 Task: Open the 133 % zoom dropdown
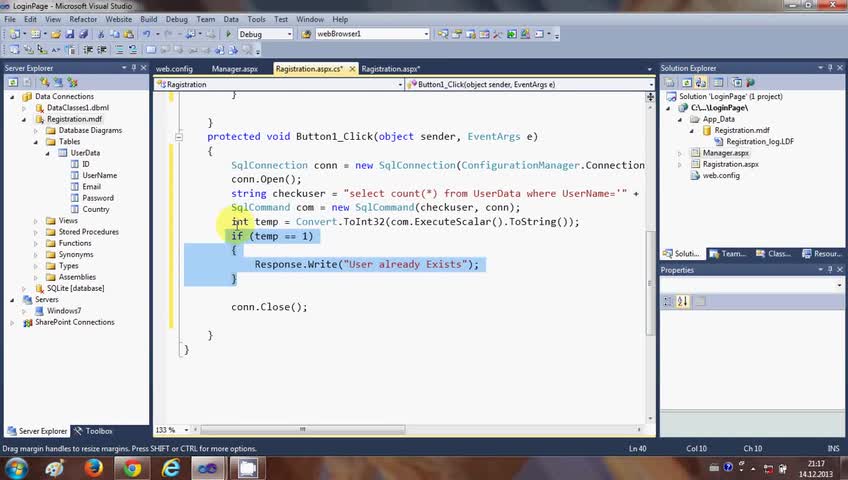186,430
